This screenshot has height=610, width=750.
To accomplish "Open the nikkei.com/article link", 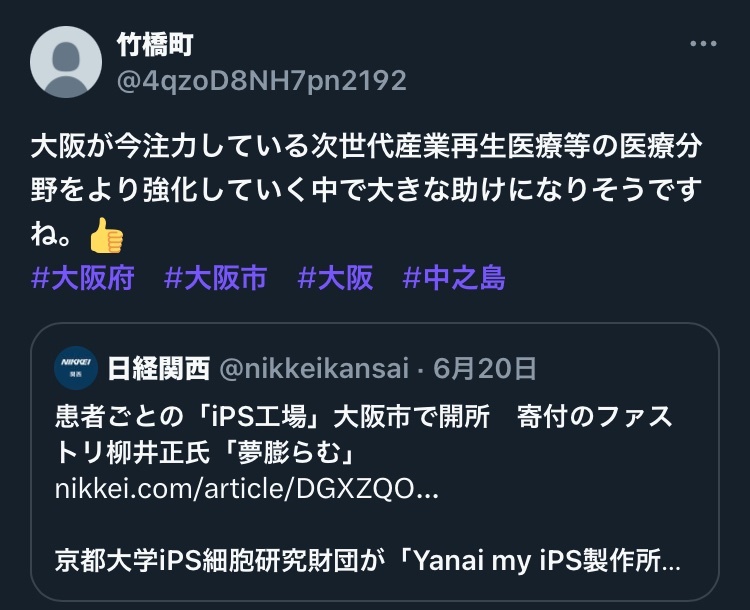I will [x=247, y=489].
